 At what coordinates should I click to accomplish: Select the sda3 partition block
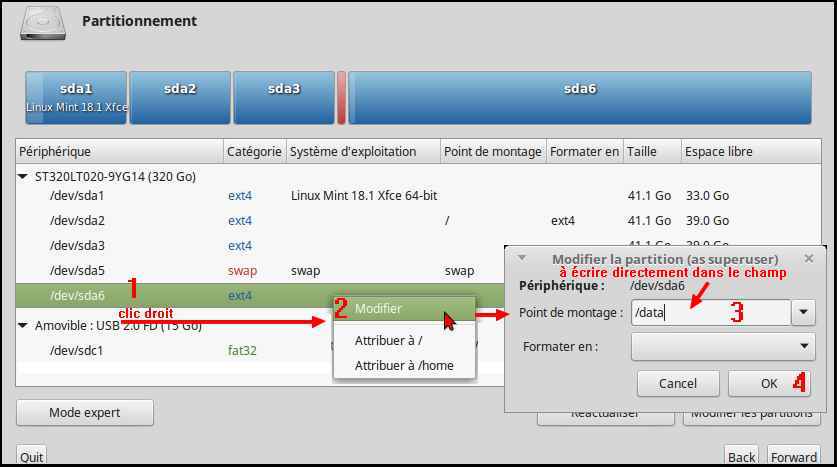tap(283, 97)
